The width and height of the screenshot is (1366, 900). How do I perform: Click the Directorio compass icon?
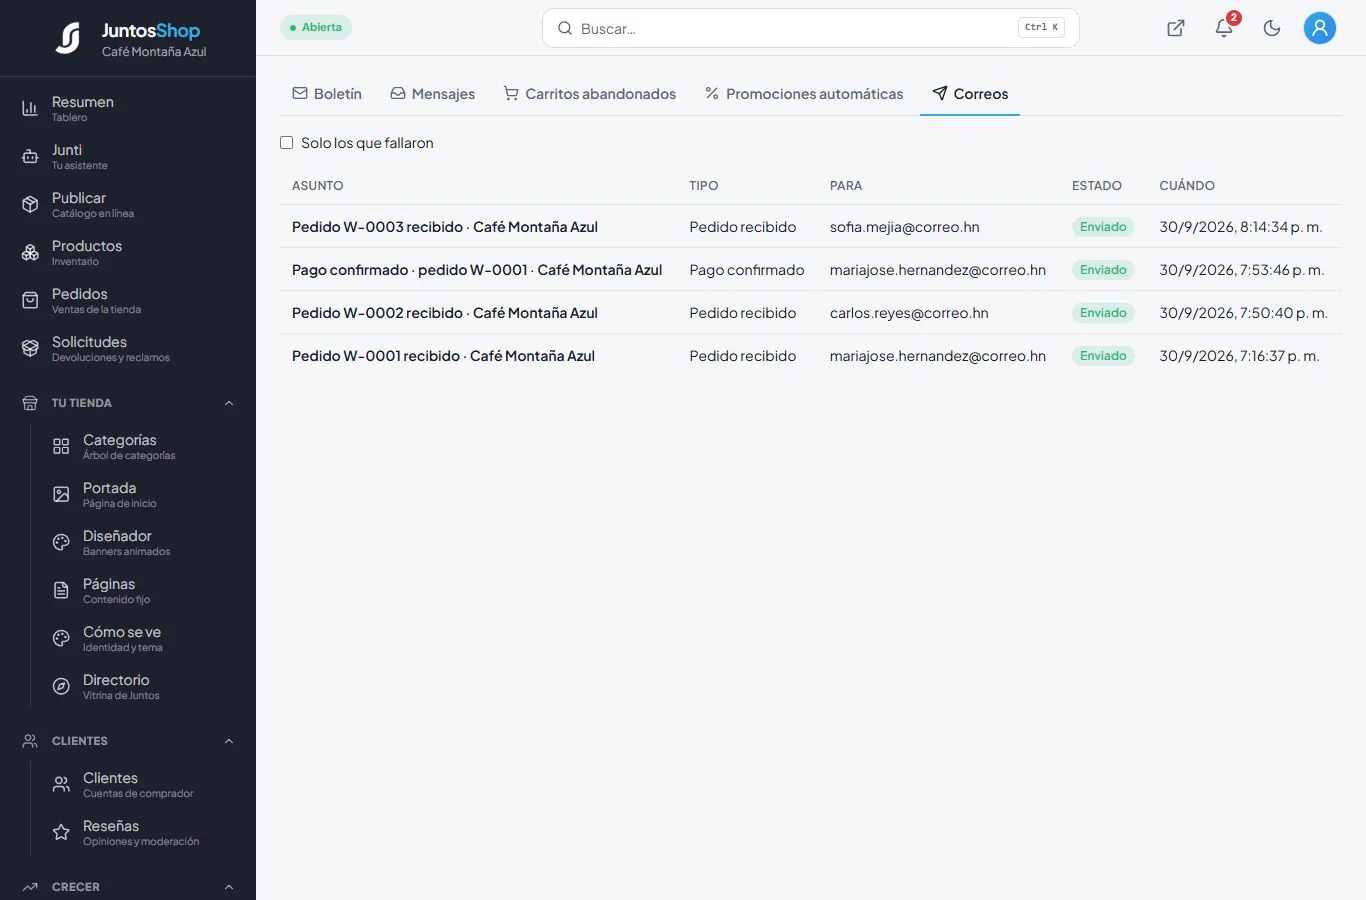coord(61,686)
